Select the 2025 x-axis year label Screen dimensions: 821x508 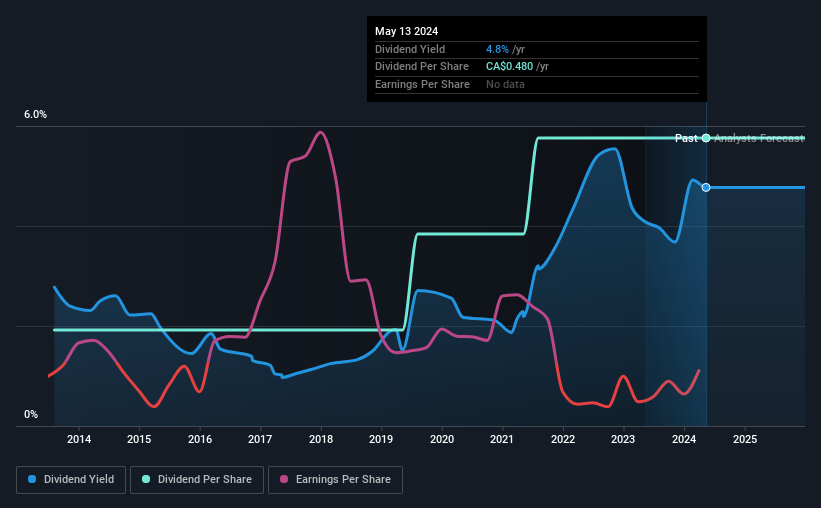[x=745, y=439]
